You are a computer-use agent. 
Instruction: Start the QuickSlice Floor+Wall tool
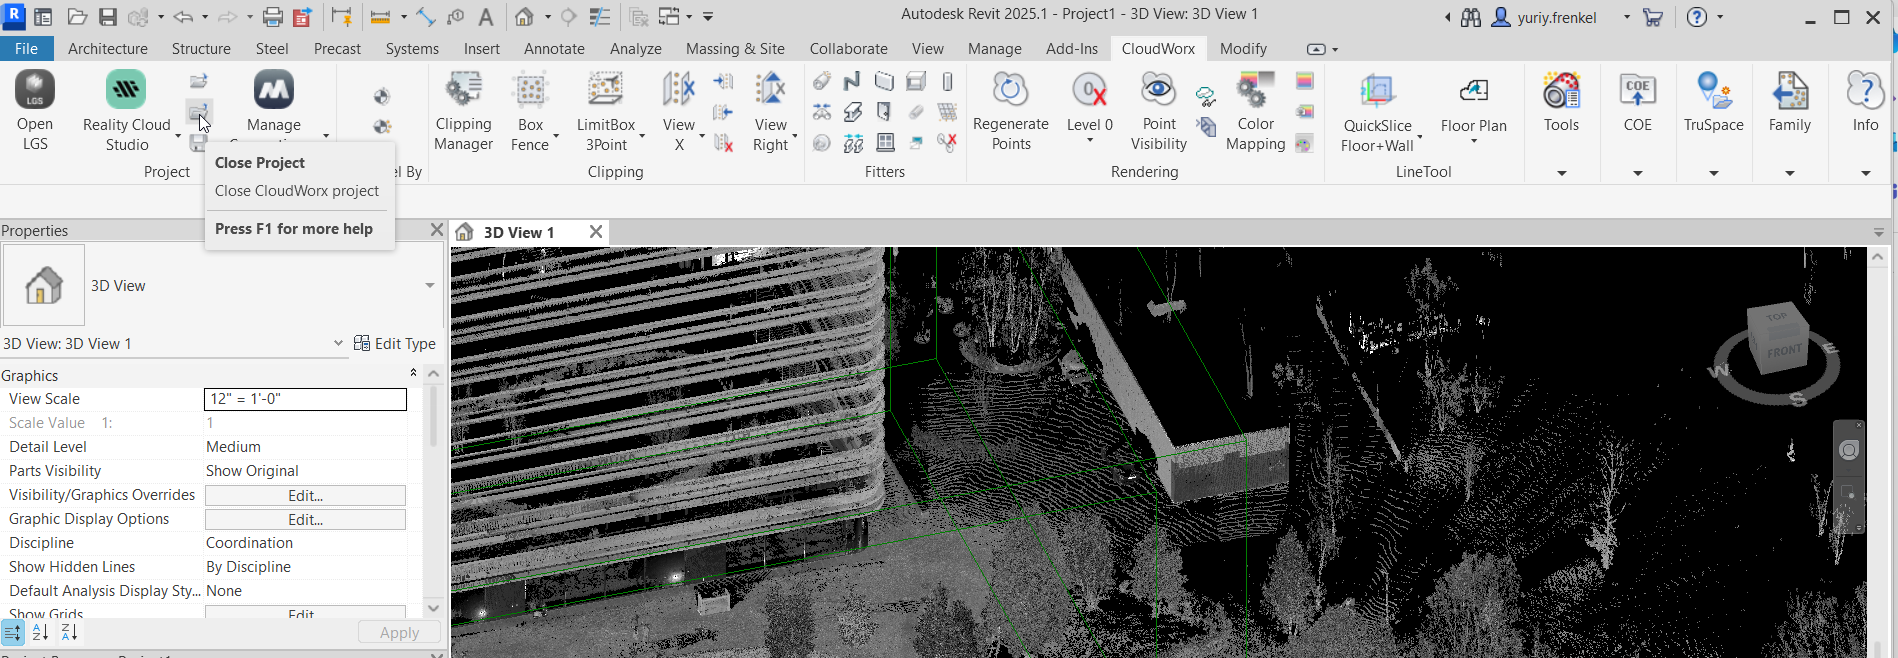click(1377, 110)
